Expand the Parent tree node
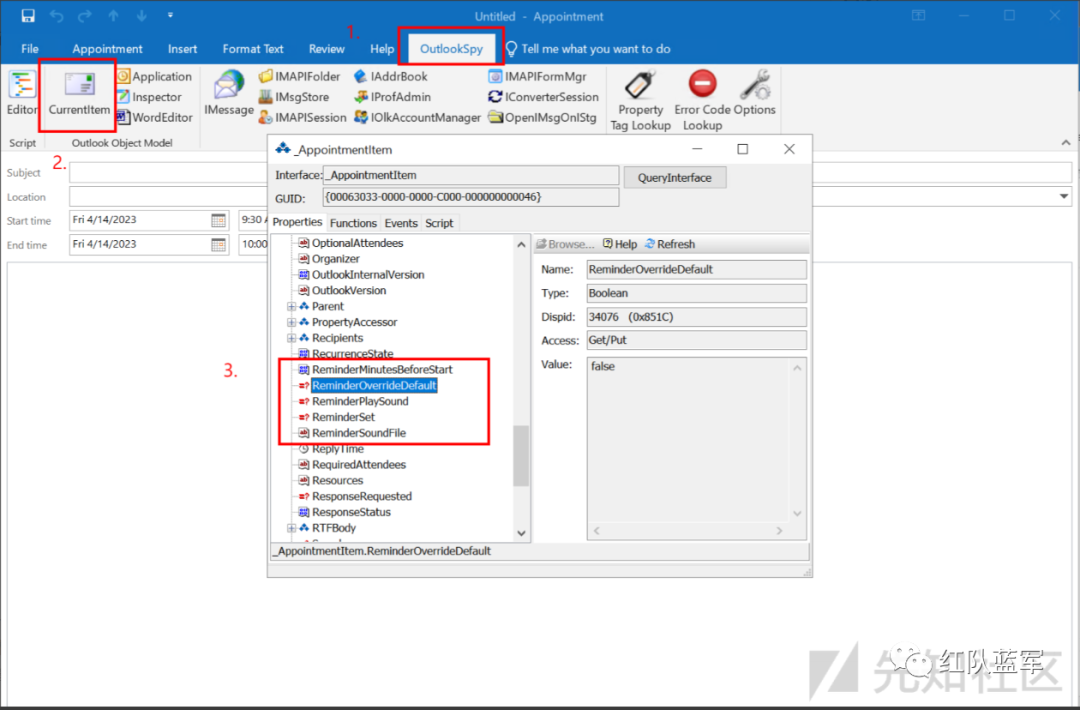Viewport: 1080px width, 710px height. 291,306
